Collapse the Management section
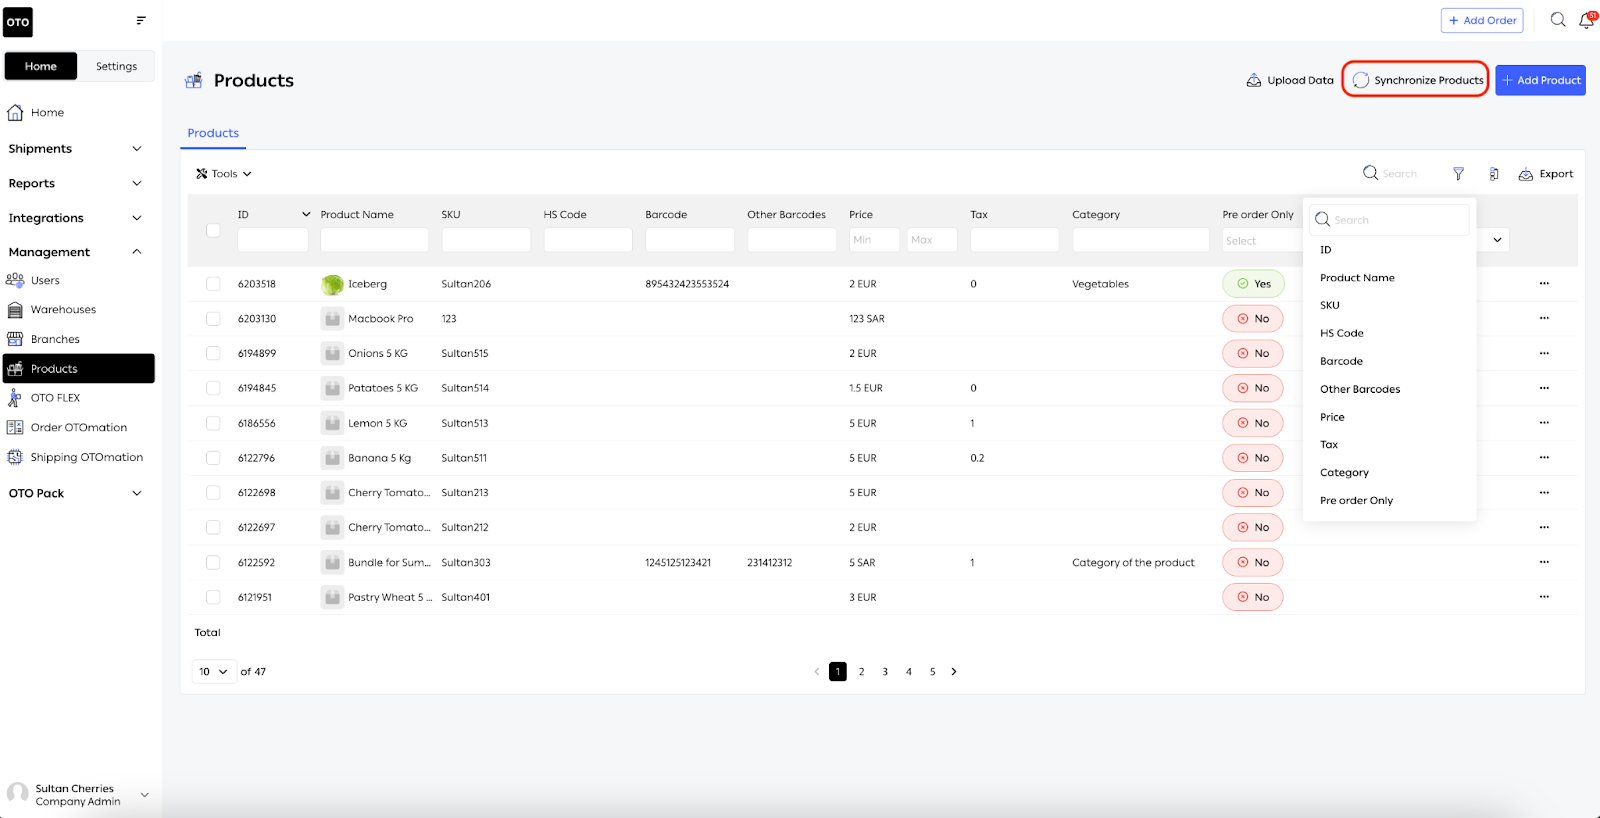 coord(76,252)
